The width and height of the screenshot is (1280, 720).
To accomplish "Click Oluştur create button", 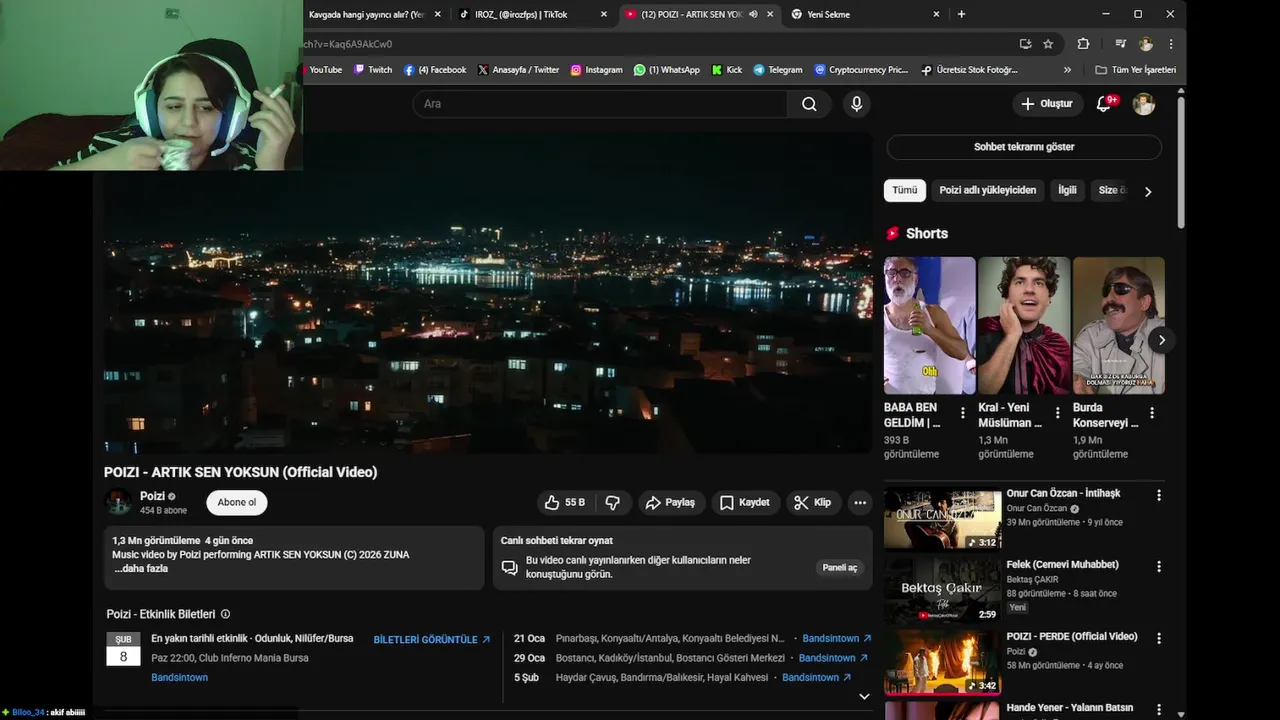I will (1046, 104).
